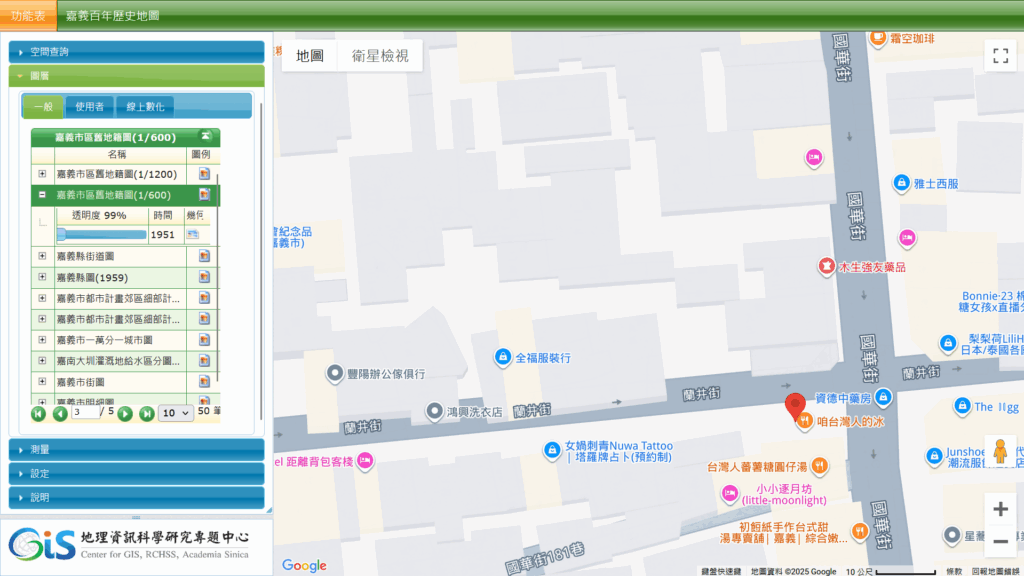
Task: Click legend icon for 嘉義縣圖(1959)
Action: pos(204,277)
